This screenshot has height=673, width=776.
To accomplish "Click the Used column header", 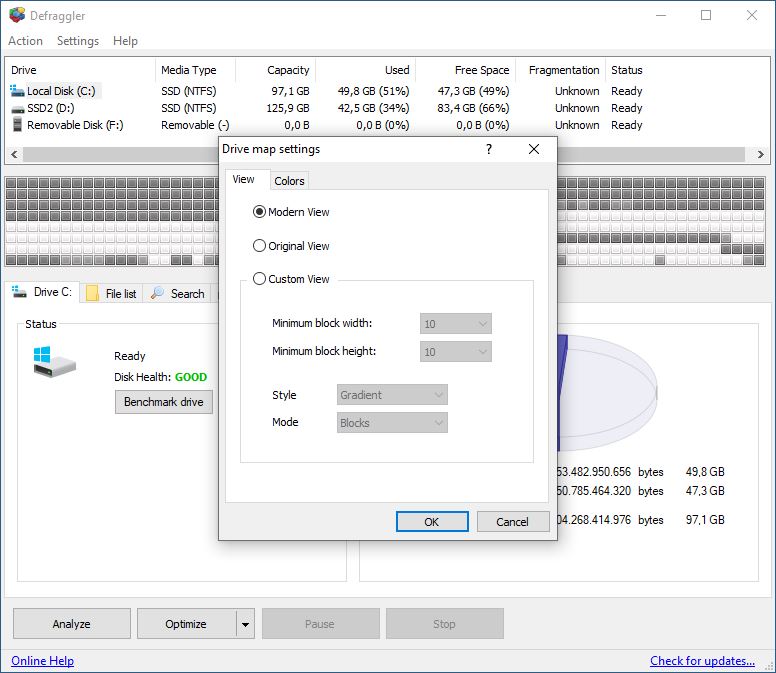I will [x=366, y=70].
